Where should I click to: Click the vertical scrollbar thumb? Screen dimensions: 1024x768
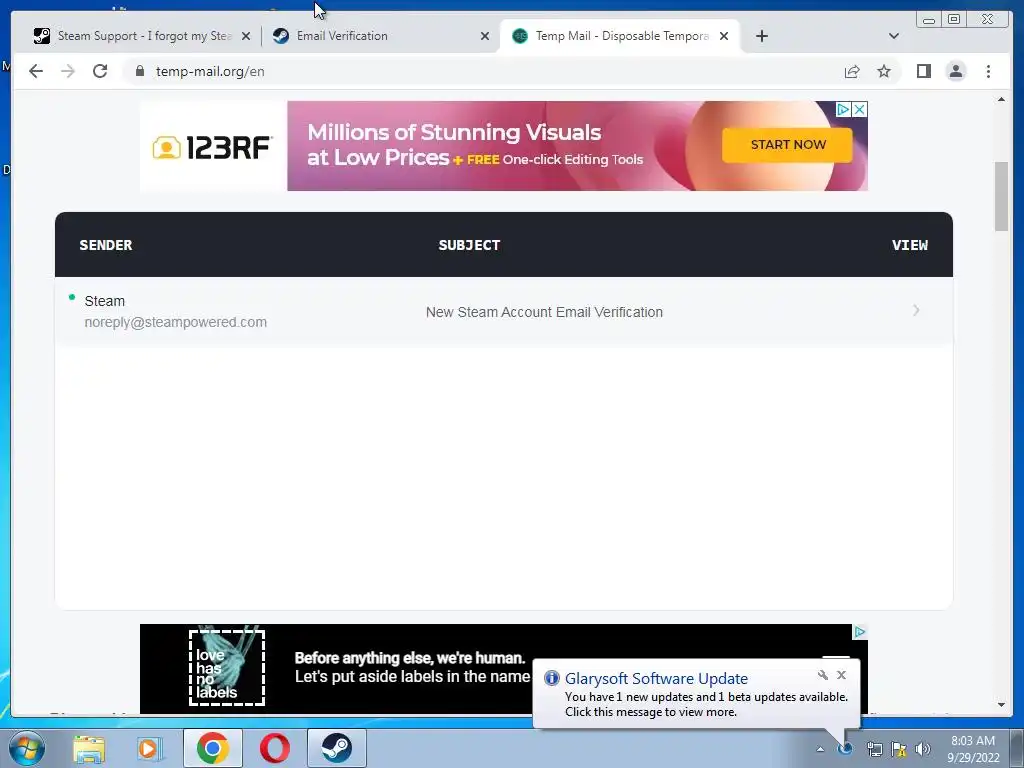[1001, 196]
